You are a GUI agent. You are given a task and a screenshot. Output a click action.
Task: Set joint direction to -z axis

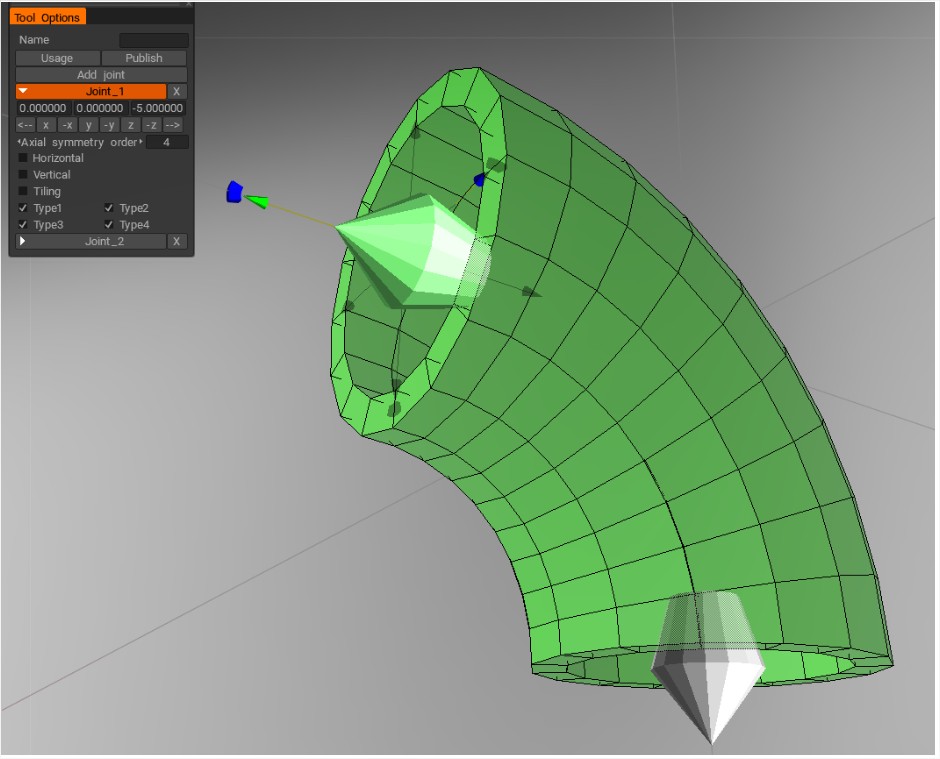click(x=151, y=125)
